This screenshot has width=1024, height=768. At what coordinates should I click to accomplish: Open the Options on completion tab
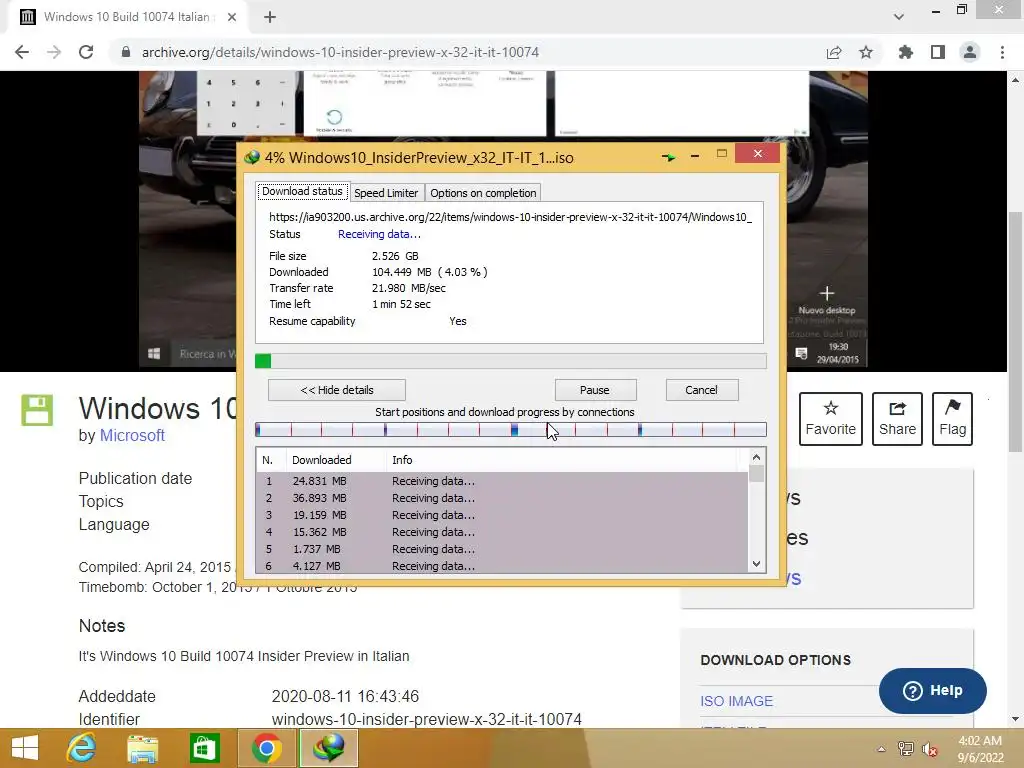[x=483, y=193]
